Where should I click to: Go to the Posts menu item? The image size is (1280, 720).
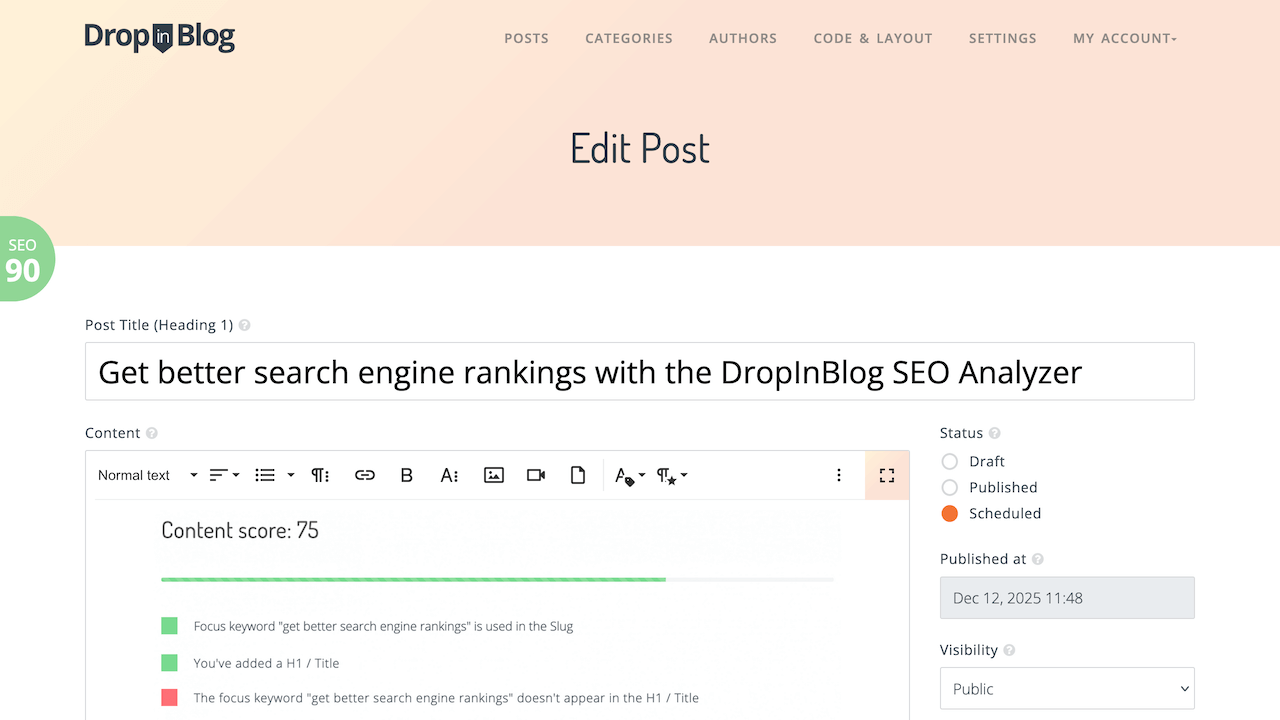(526, 38)
